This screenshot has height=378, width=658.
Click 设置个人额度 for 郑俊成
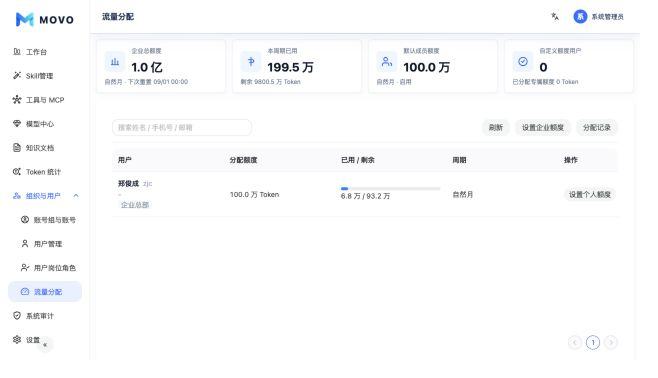[x=590, y=194]
